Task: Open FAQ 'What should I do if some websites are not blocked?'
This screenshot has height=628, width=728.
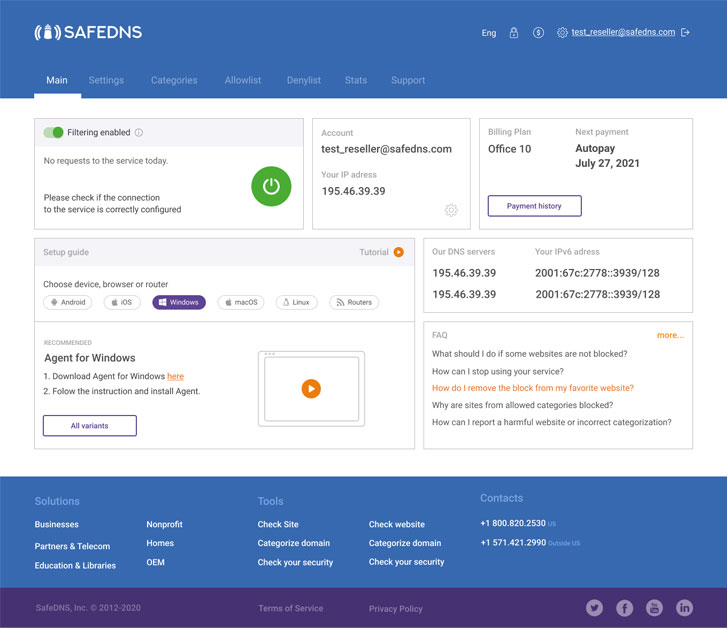Action: [x=529, y=354]
